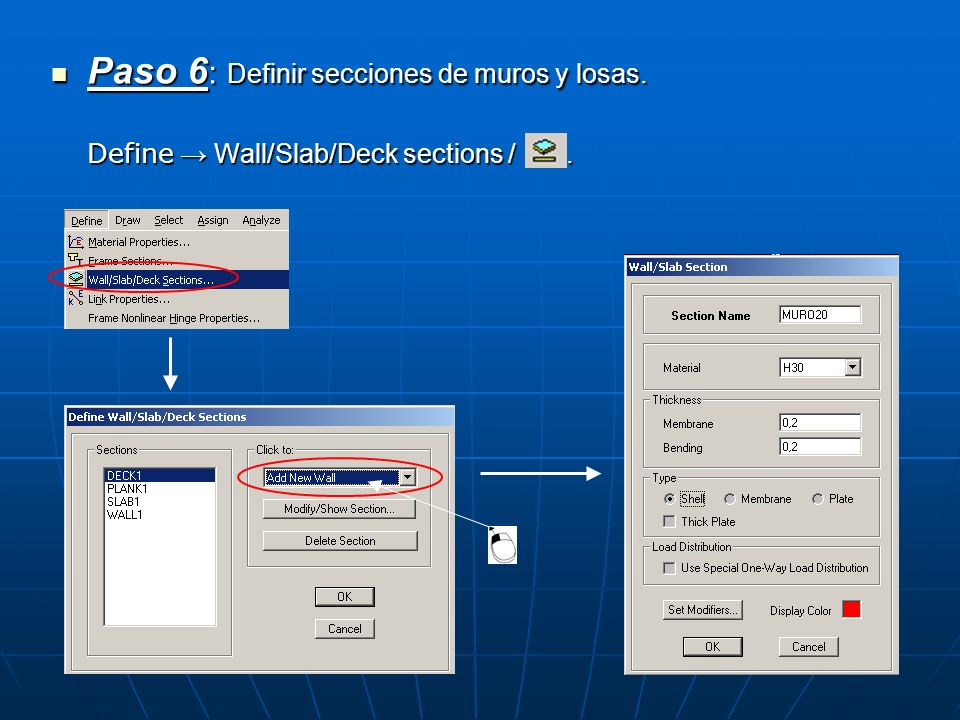Choose Frame Nonlinear Hinge Properties... entry
The image size is (960, 720).
(x=174, y=318)
